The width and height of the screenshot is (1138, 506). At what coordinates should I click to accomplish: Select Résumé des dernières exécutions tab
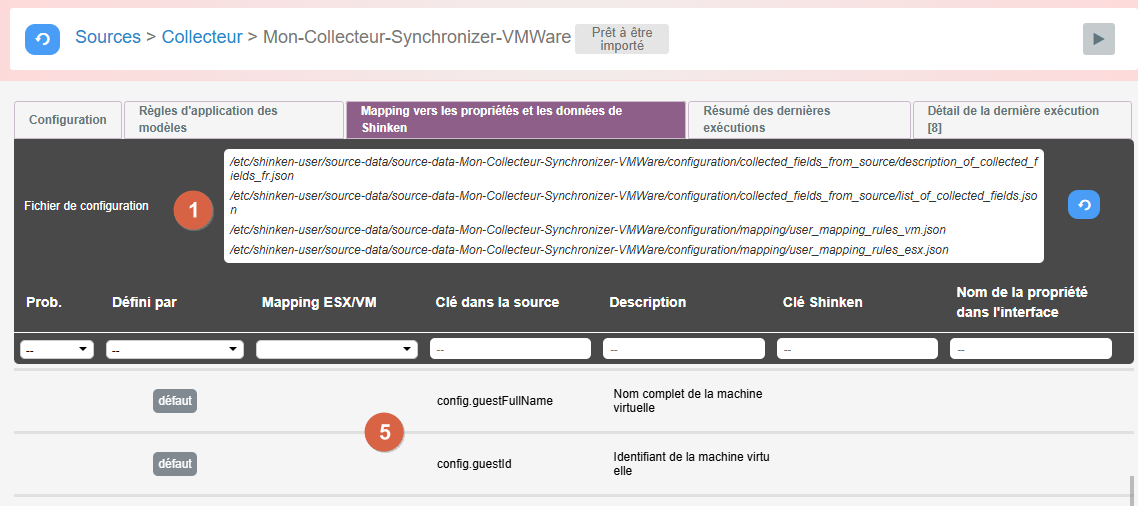click(x=798, y=120)
